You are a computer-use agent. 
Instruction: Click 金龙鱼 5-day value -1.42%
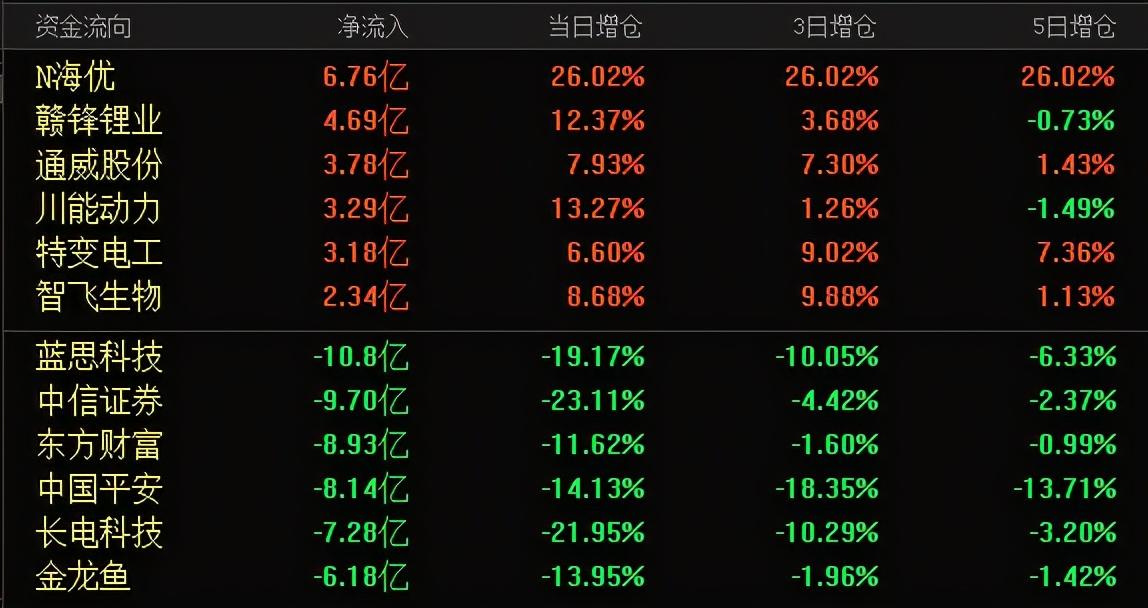pos(1073,577)
